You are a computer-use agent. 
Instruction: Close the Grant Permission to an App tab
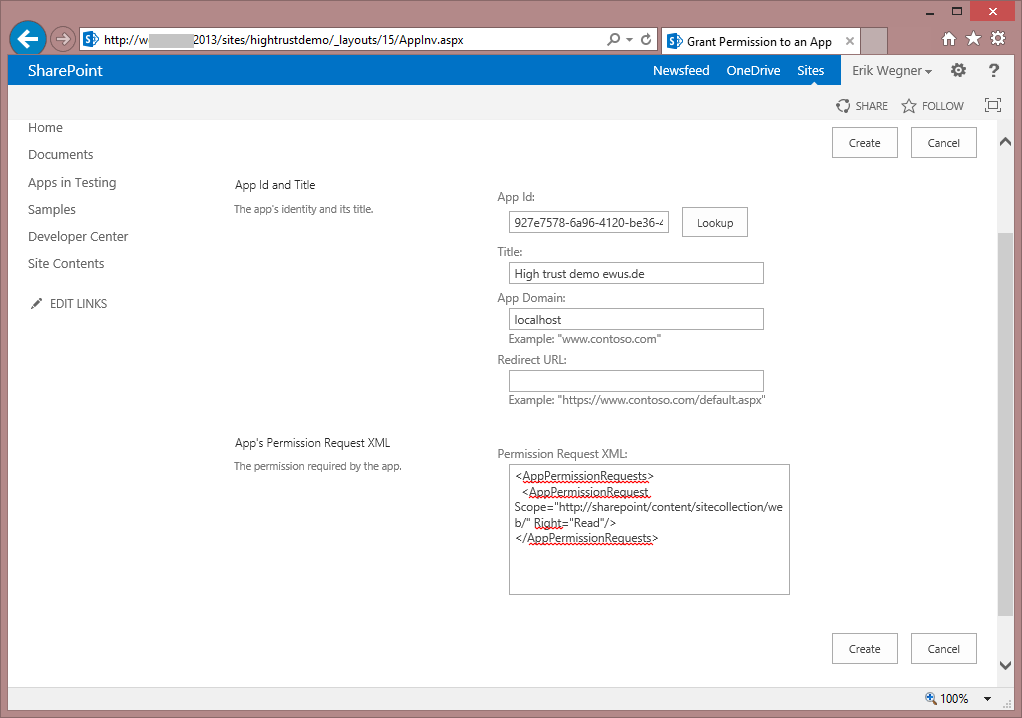click(850, 42)
